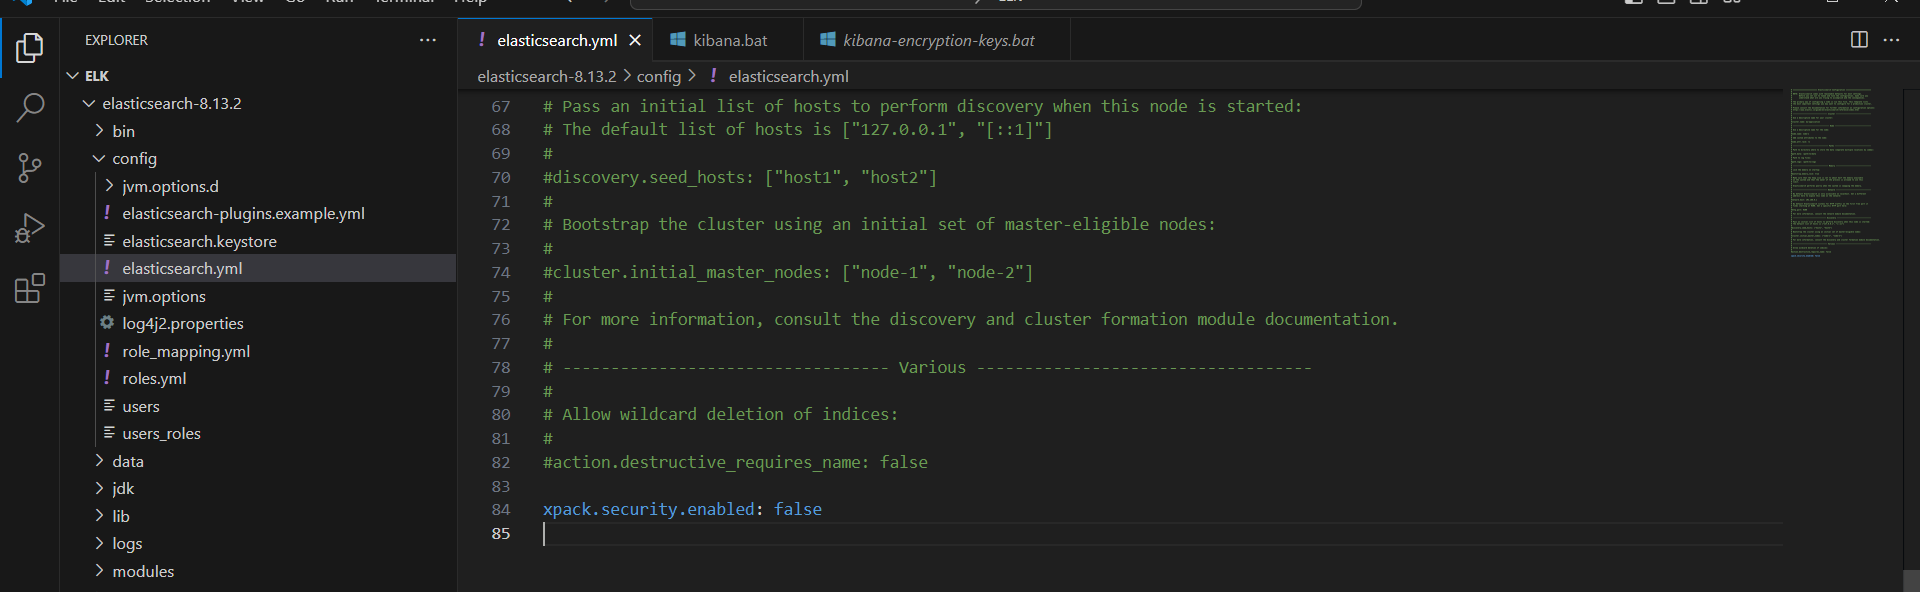Click the #action.destructive_requires_name line
The image size is (1920, 592).
(735, 462)
